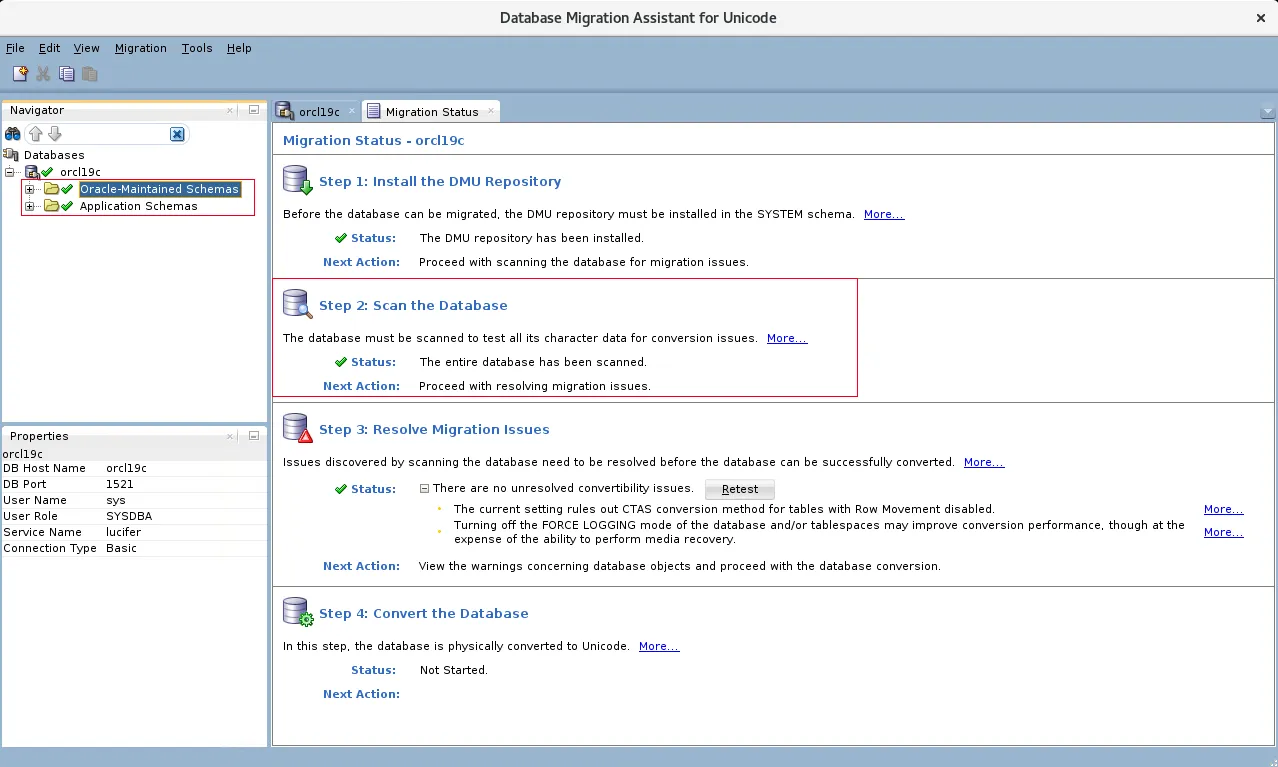Open the More link for Step 2 scanning
The width and height of the screenshot is (1278, 767).
point(786,338)
